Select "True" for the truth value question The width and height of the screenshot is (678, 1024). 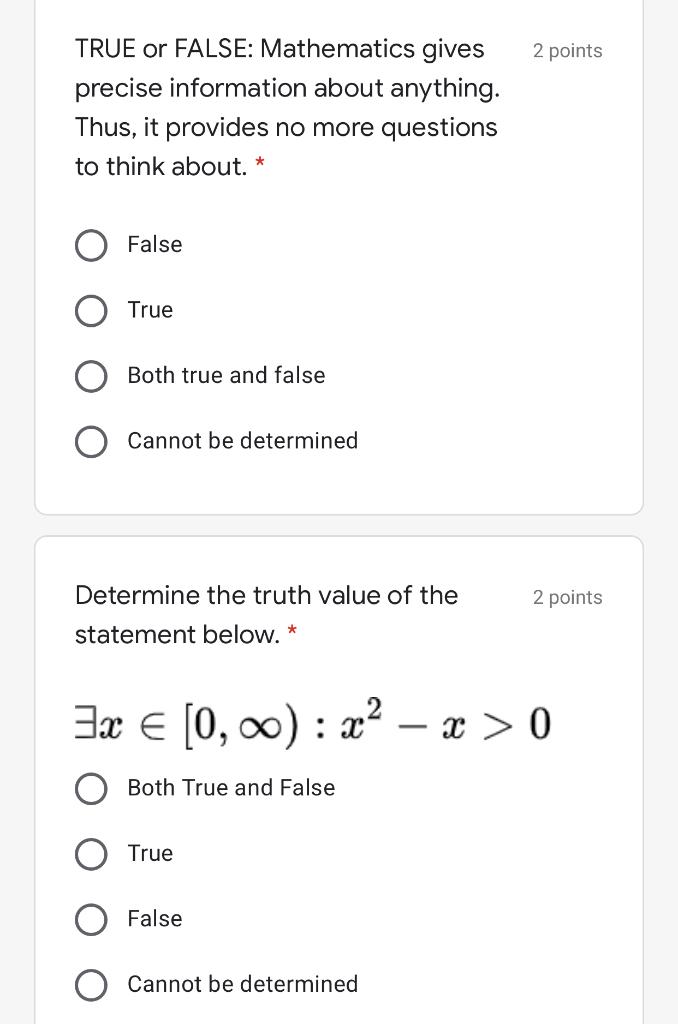(91, 853)
